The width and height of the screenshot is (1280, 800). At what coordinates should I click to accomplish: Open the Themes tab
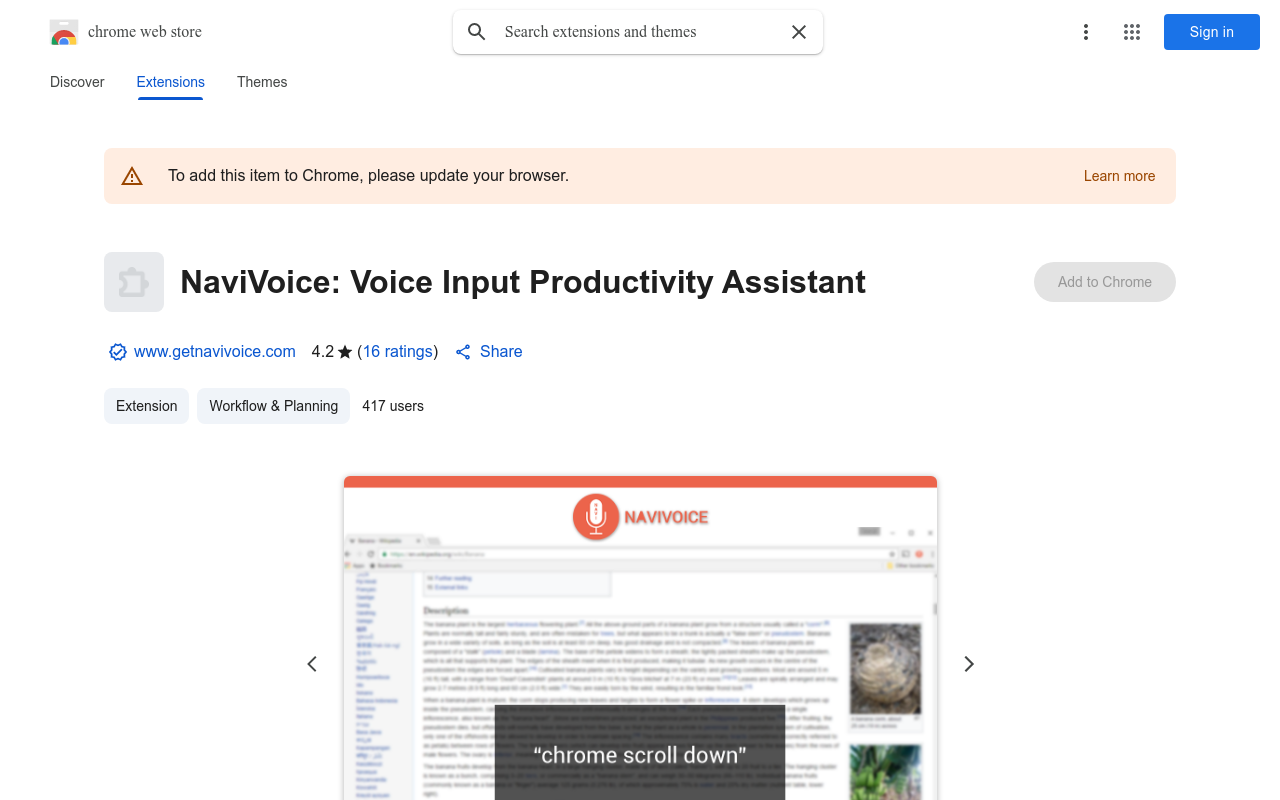pyautogui.click(x=262, y=82)
